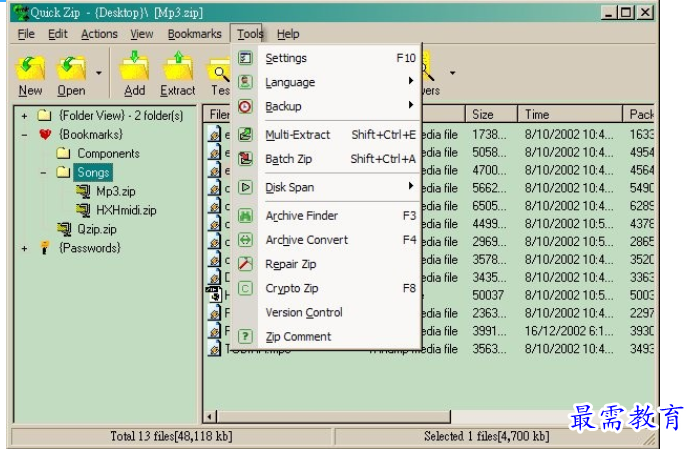Click the Folder View folder icon
The image size is (692, 449).
45,115
